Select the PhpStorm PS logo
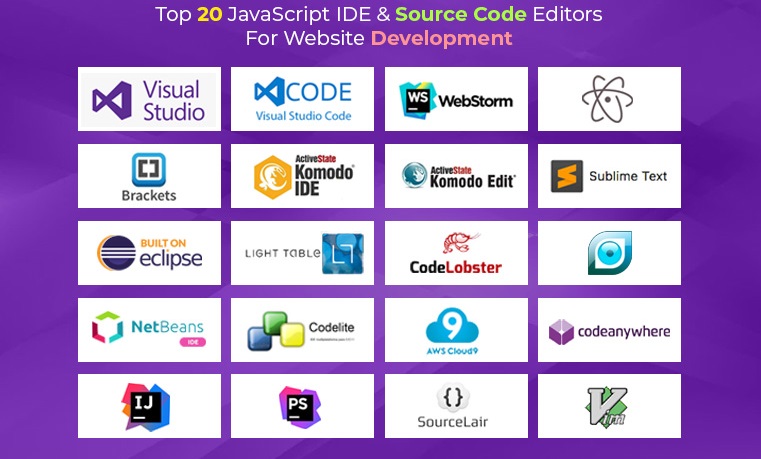This screenshot has height=459, width=761. [302, 406]
